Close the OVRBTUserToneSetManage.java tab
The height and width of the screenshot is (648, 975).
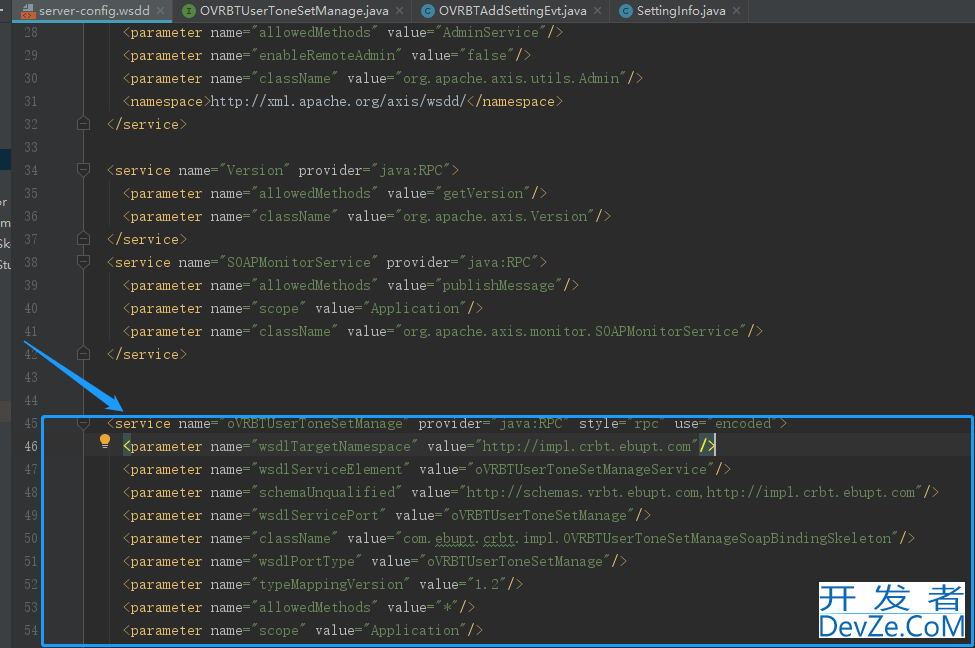(x=399, y=11)
